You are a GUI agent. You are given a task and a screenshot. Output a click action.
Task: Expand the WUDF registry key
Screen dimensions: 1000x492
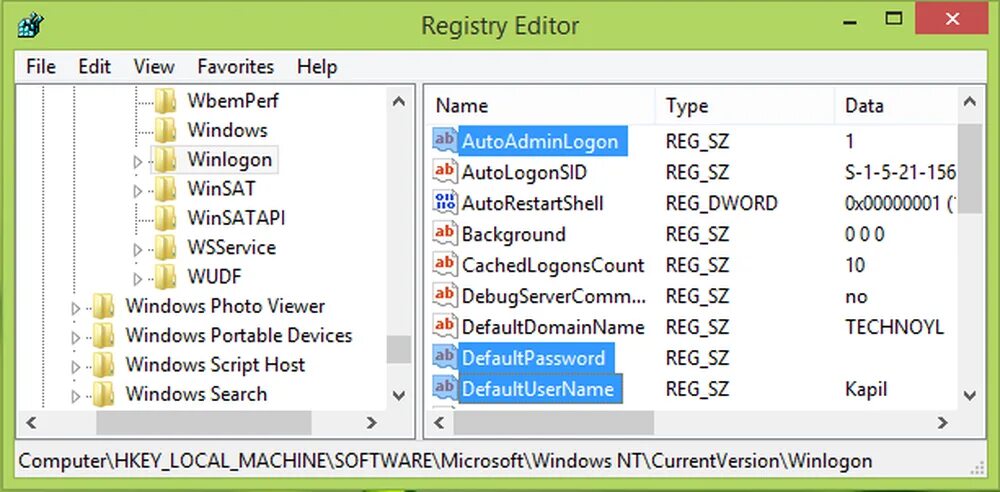(x=138, y=277)
